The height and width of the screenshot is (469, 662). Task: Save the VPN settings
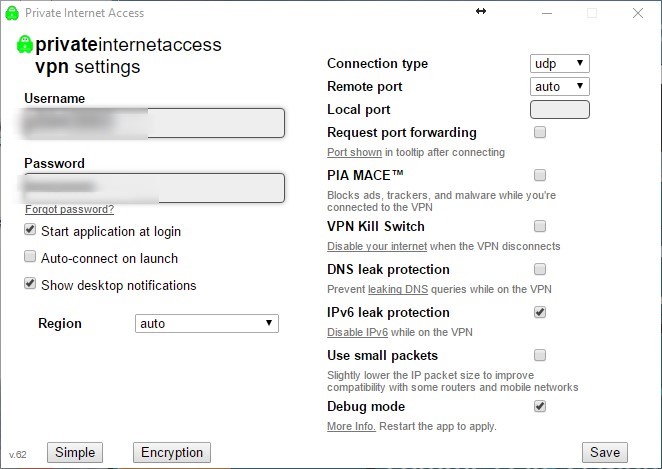605,453
